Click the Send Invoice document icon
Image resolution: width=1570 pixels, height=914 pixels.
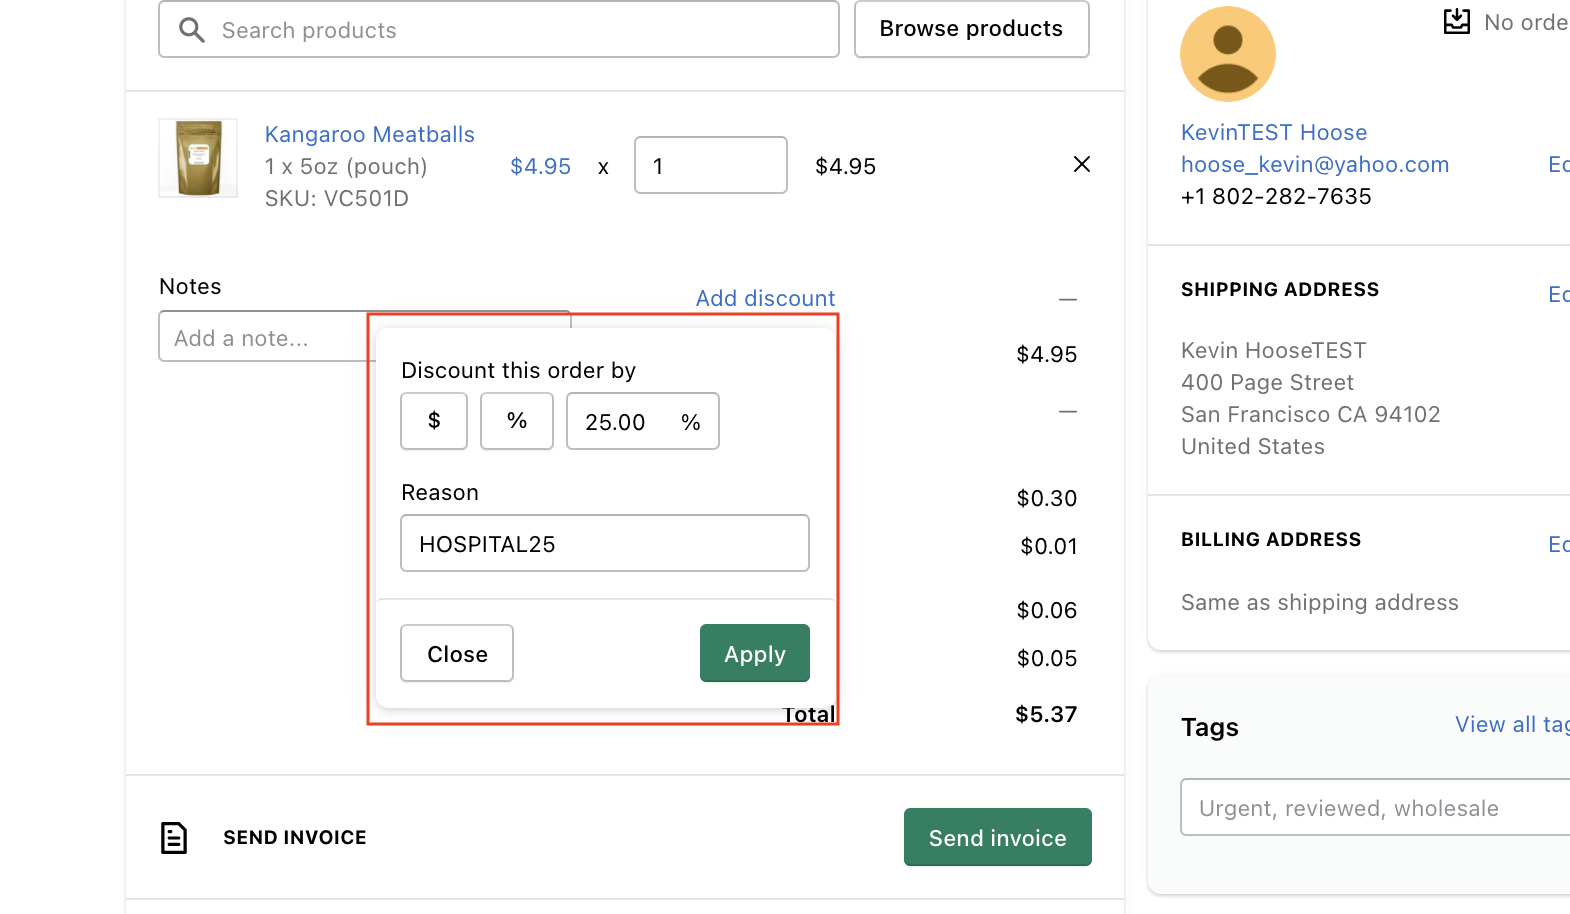click(174, 838)
